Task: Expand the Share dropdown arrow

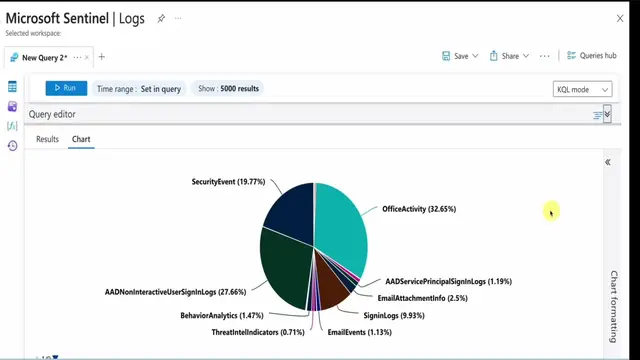Action: click(x=526, y=56)
